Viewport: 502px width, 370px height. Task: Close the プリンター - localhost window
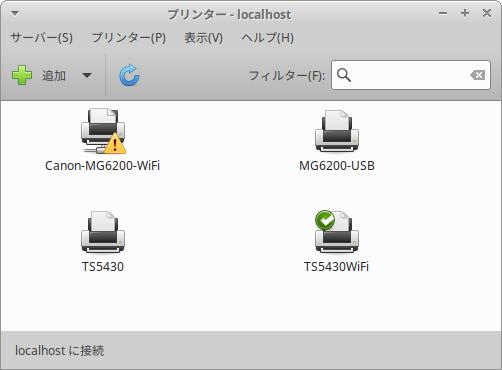[487, 13]
